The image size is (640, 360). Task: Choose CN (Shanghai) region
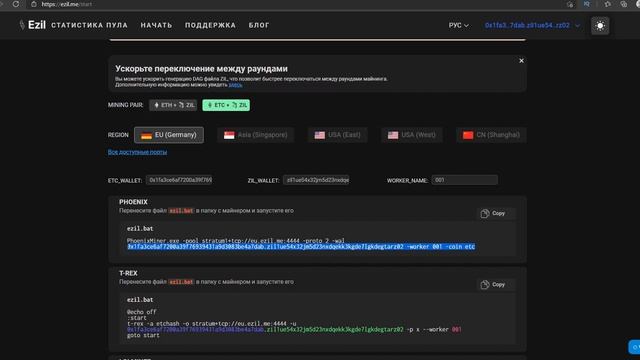click(x=491, y=135)
